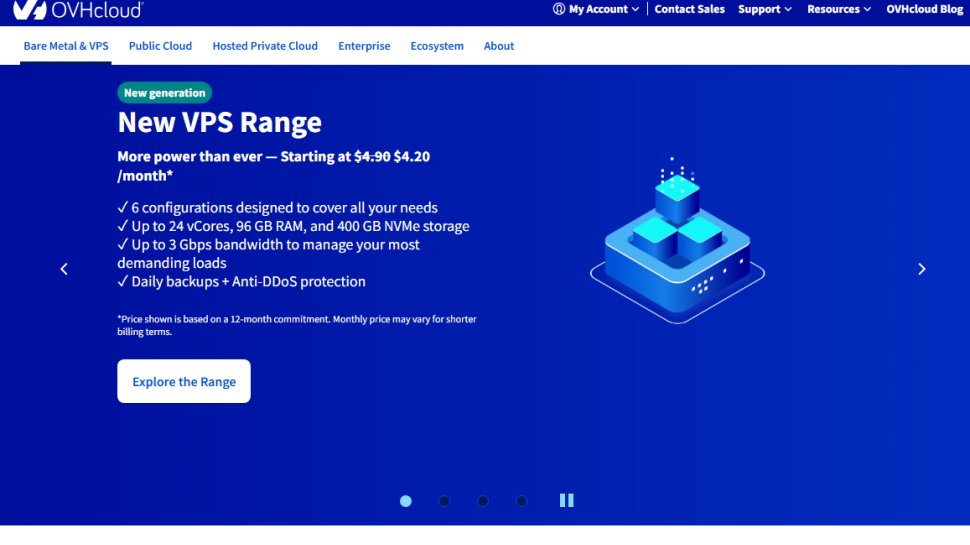Click the OVHcloud logo
Image resolution: width=970 pixels, height=545 pixels.
pos(78,9)
